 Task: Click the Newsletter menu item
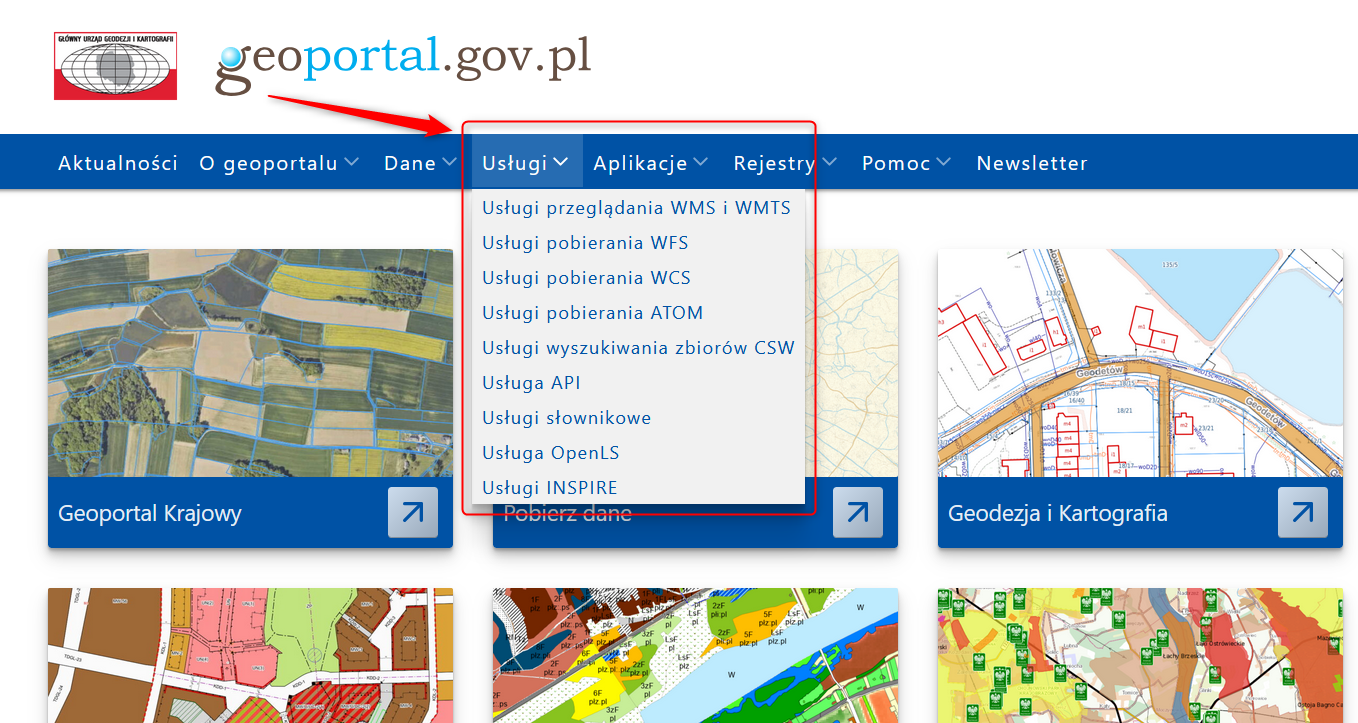1032,162
